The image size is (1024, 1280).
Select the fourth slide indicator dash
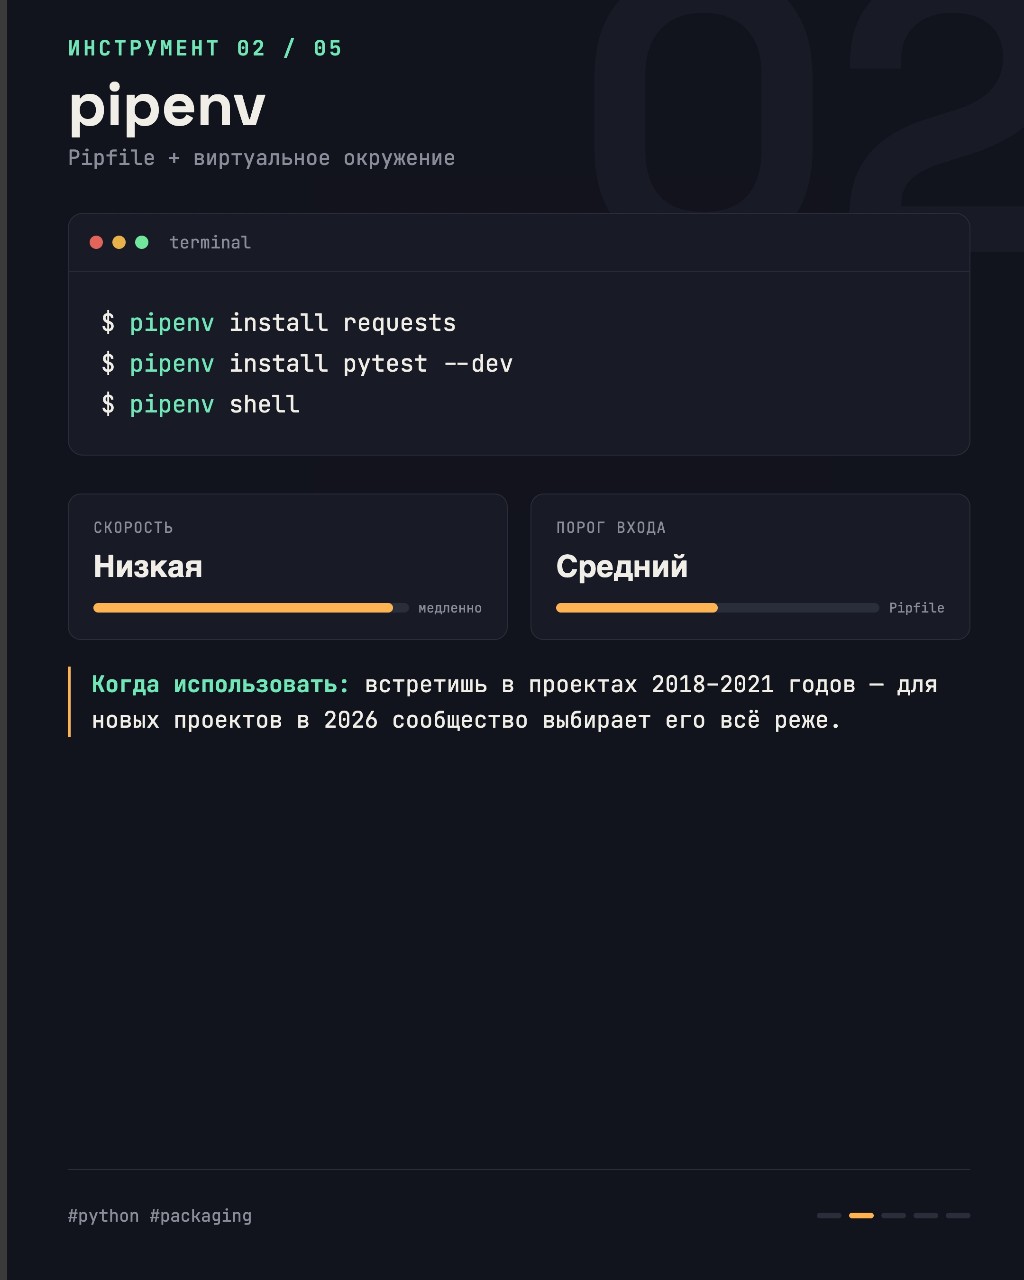point(925,1215)
